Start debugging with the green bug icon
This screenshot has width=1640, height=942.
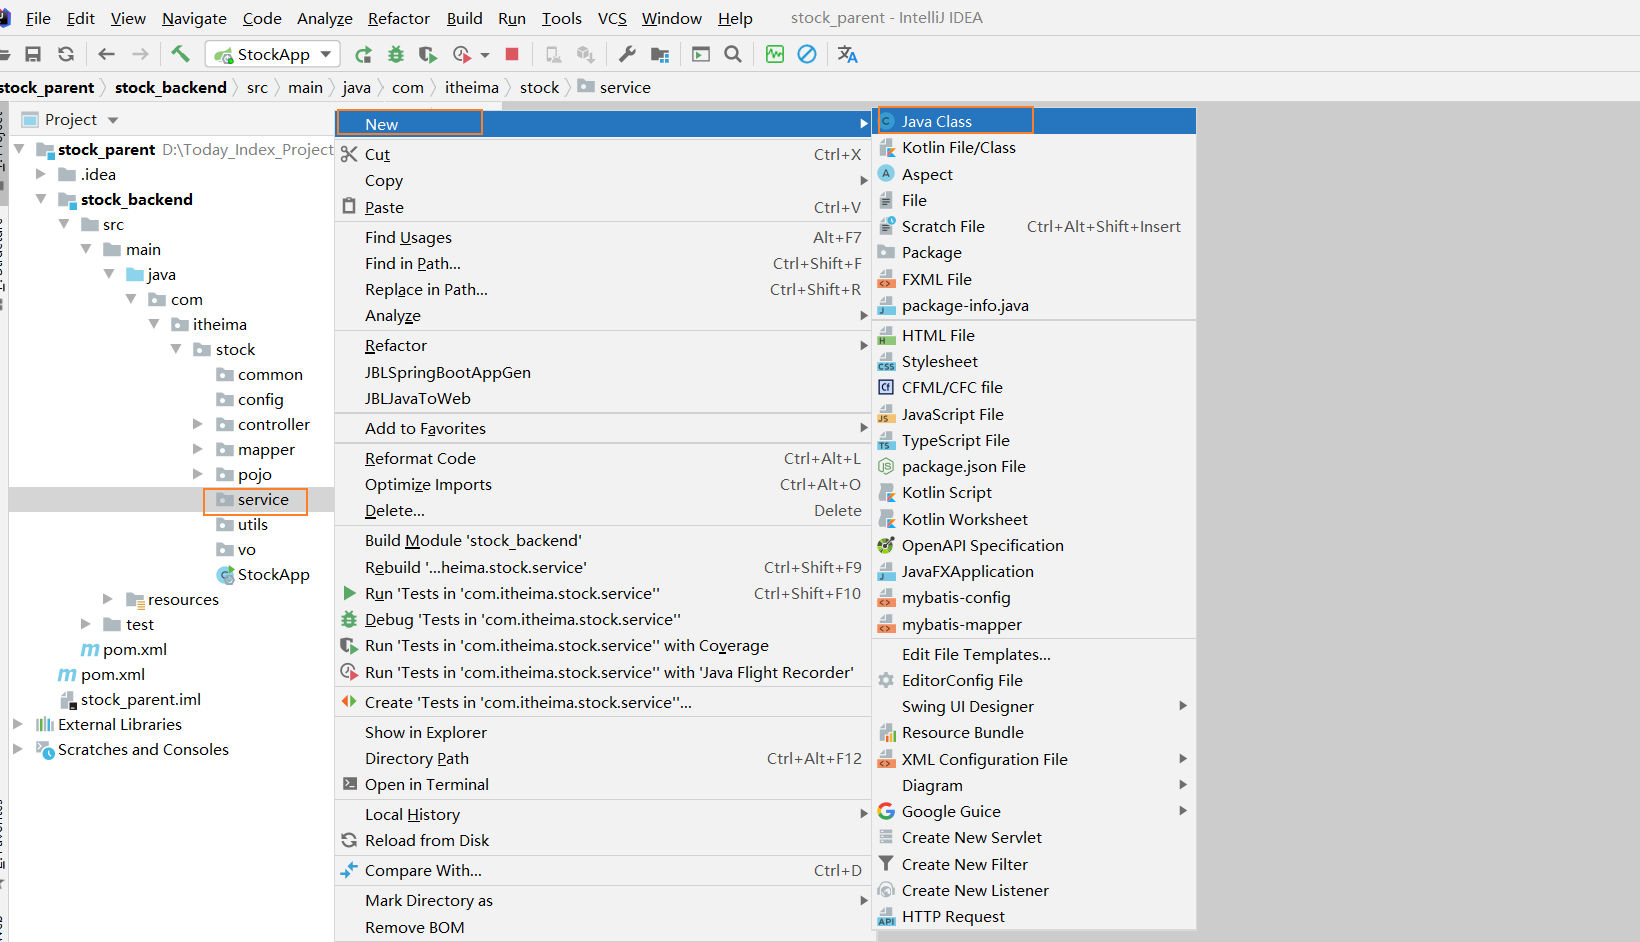(396, 54)
